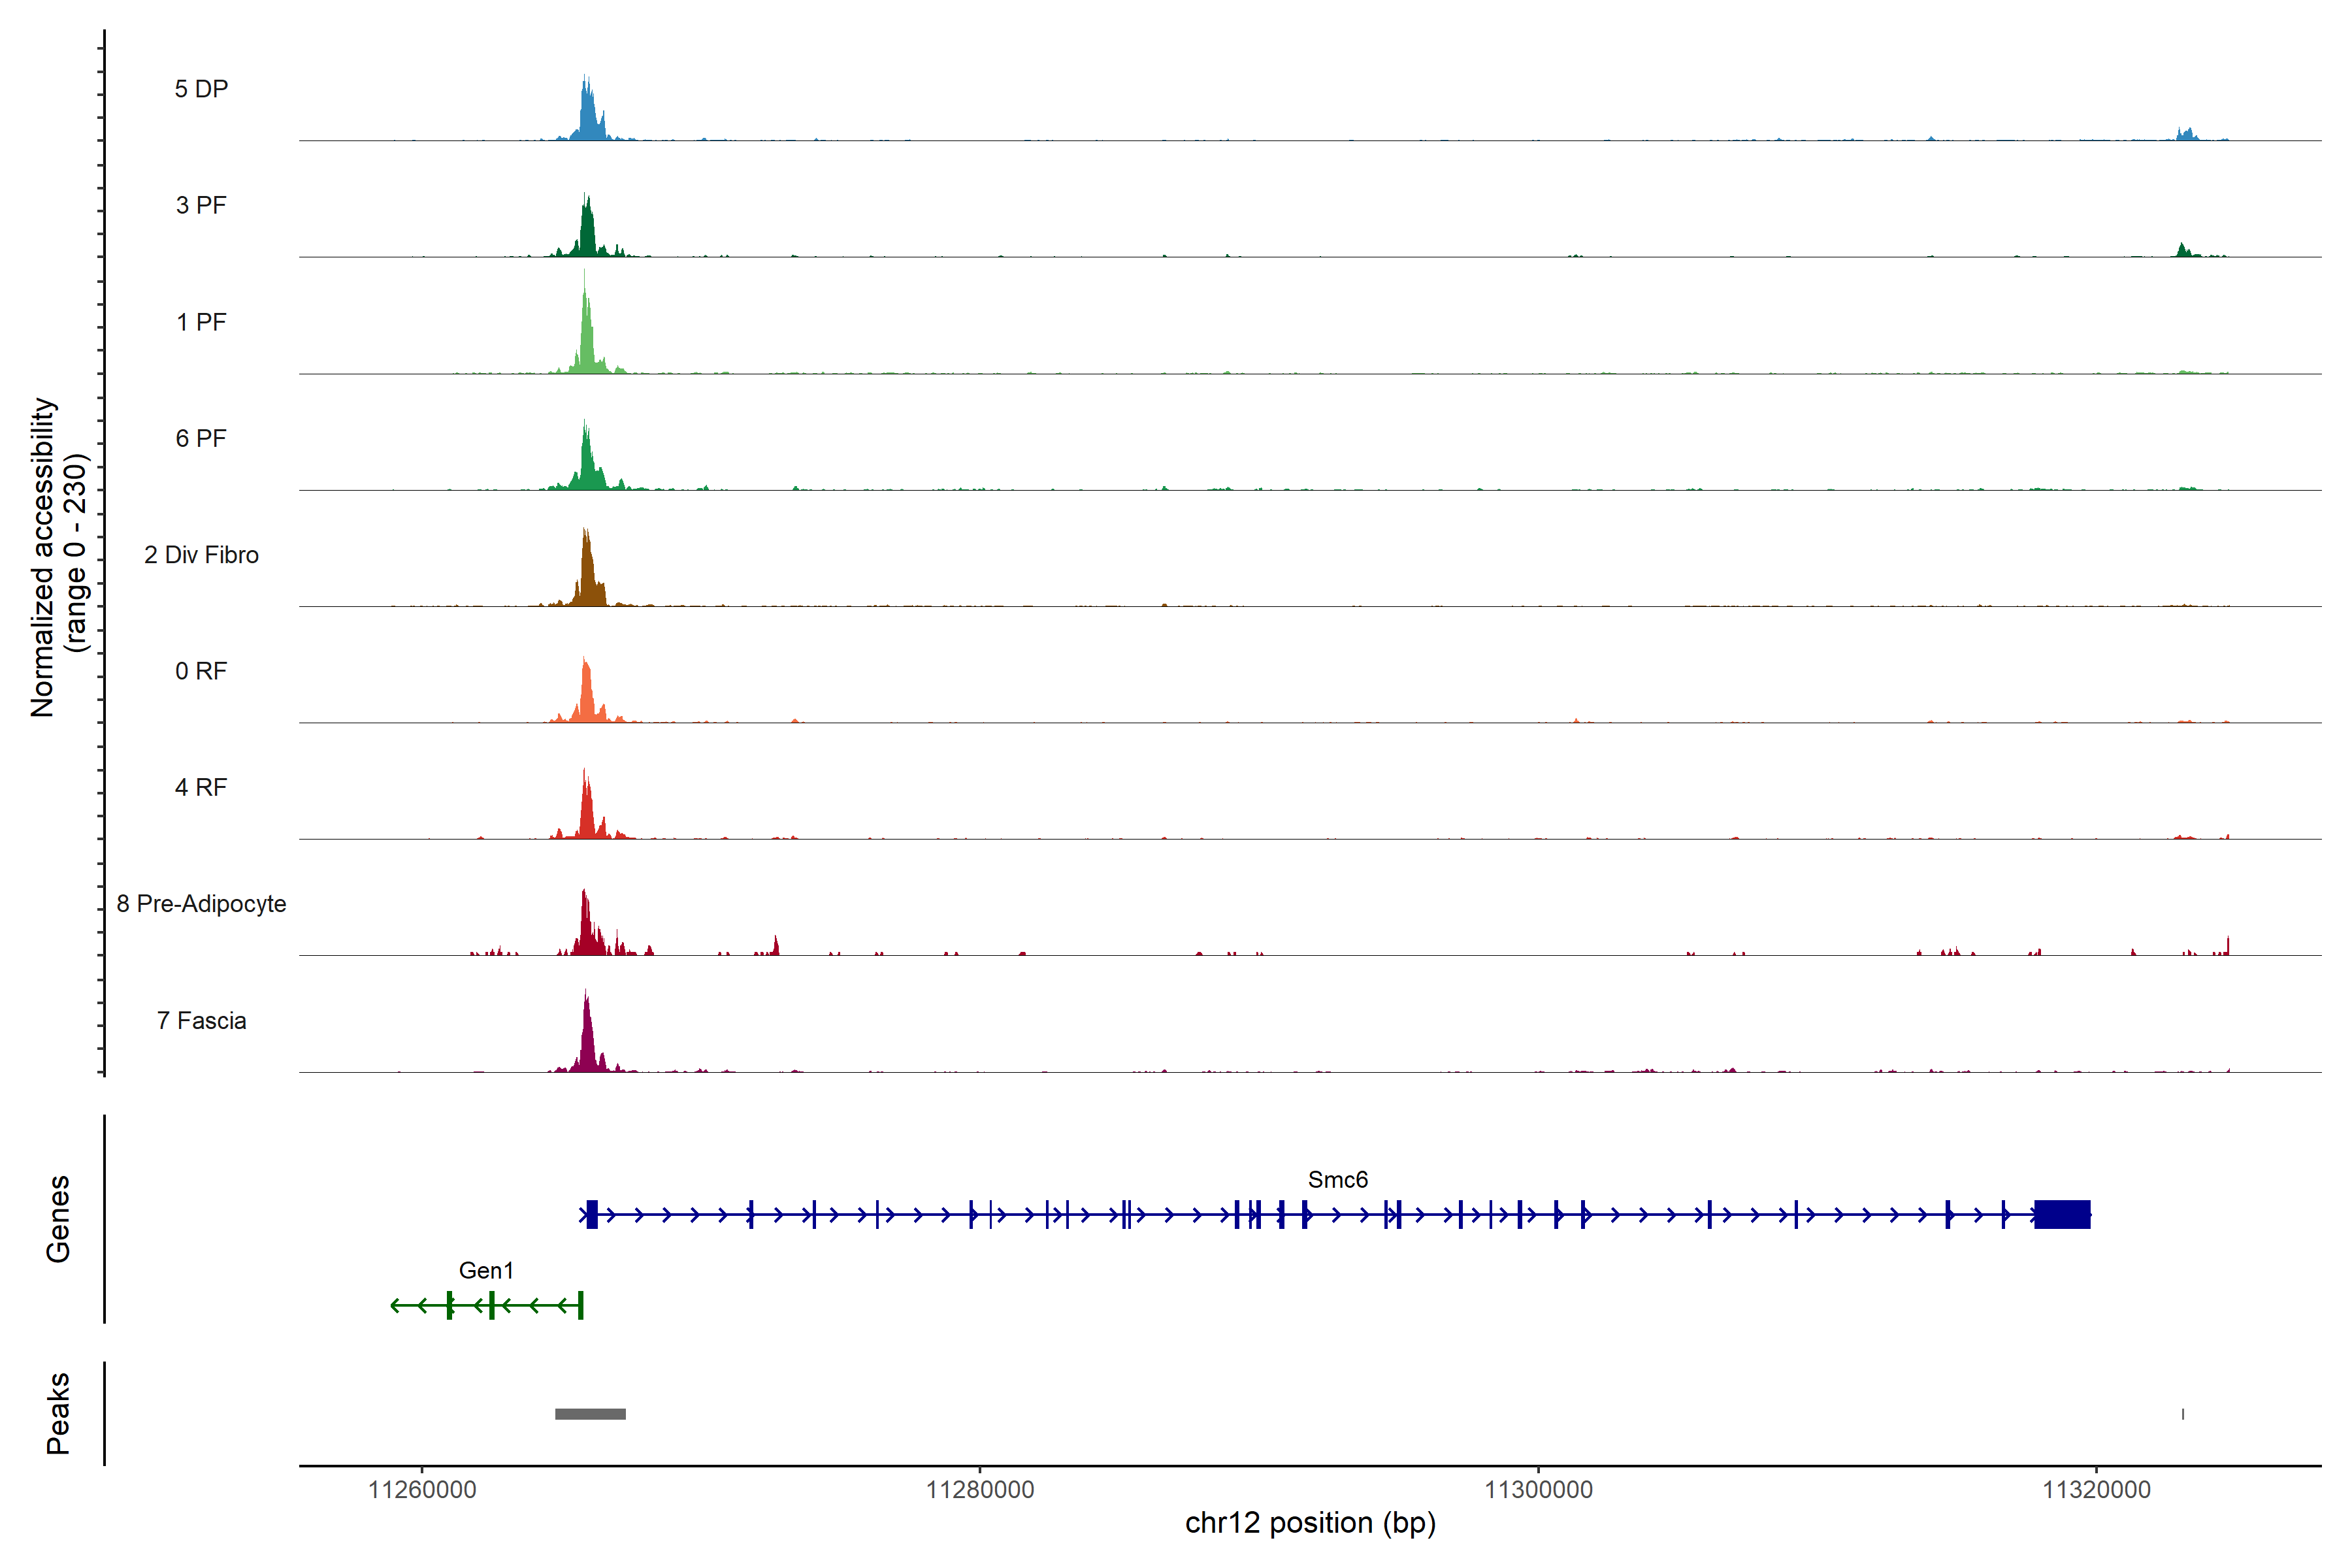Click the 11280000 axis tick label
The width and height of the screenshot is (2352, 1568).
[980, 1490]
